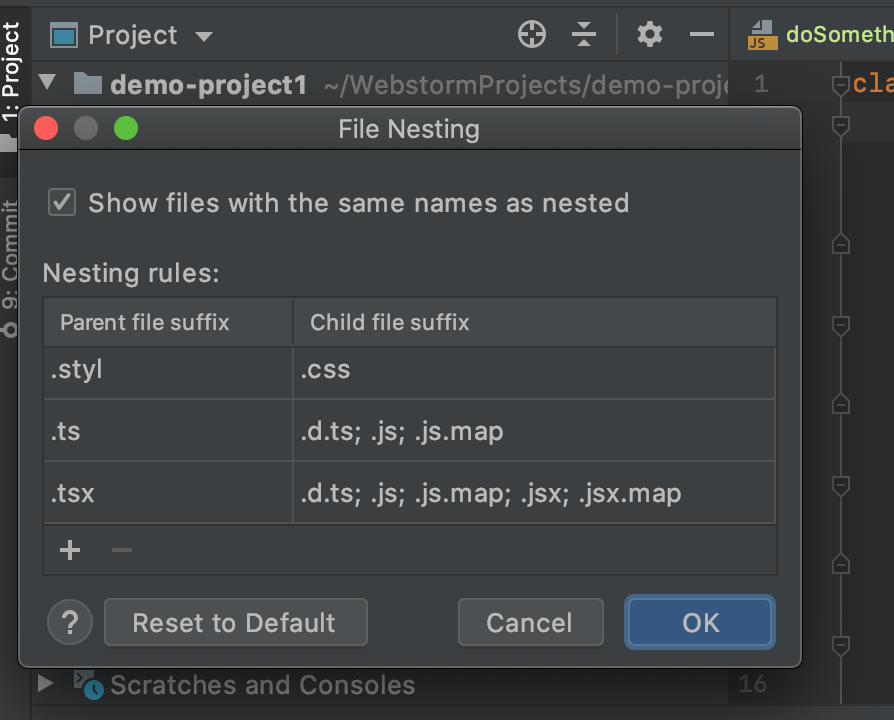The image size is (894, 720).
Task: Click the Collapse All icon in Project toolbar
Action: [x=584, y=35]
